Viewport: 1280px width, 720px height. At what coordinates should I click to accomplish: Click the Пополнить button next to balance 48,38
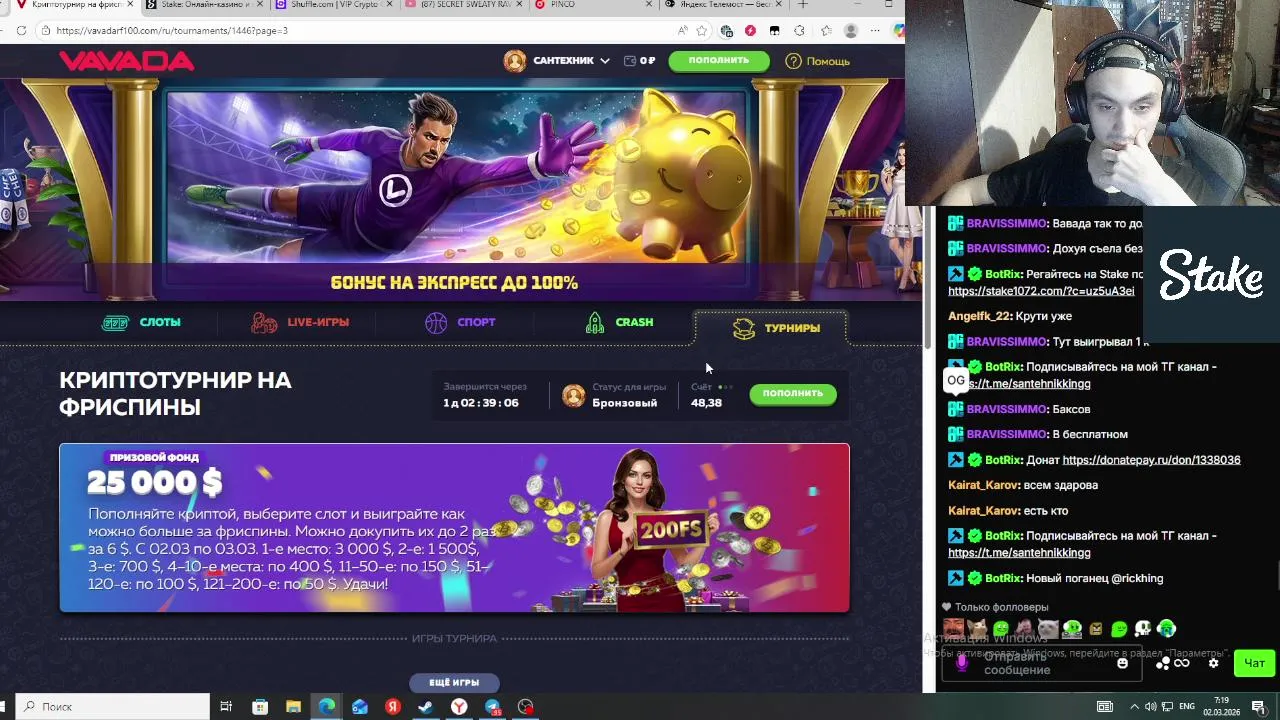coord(793,393)
